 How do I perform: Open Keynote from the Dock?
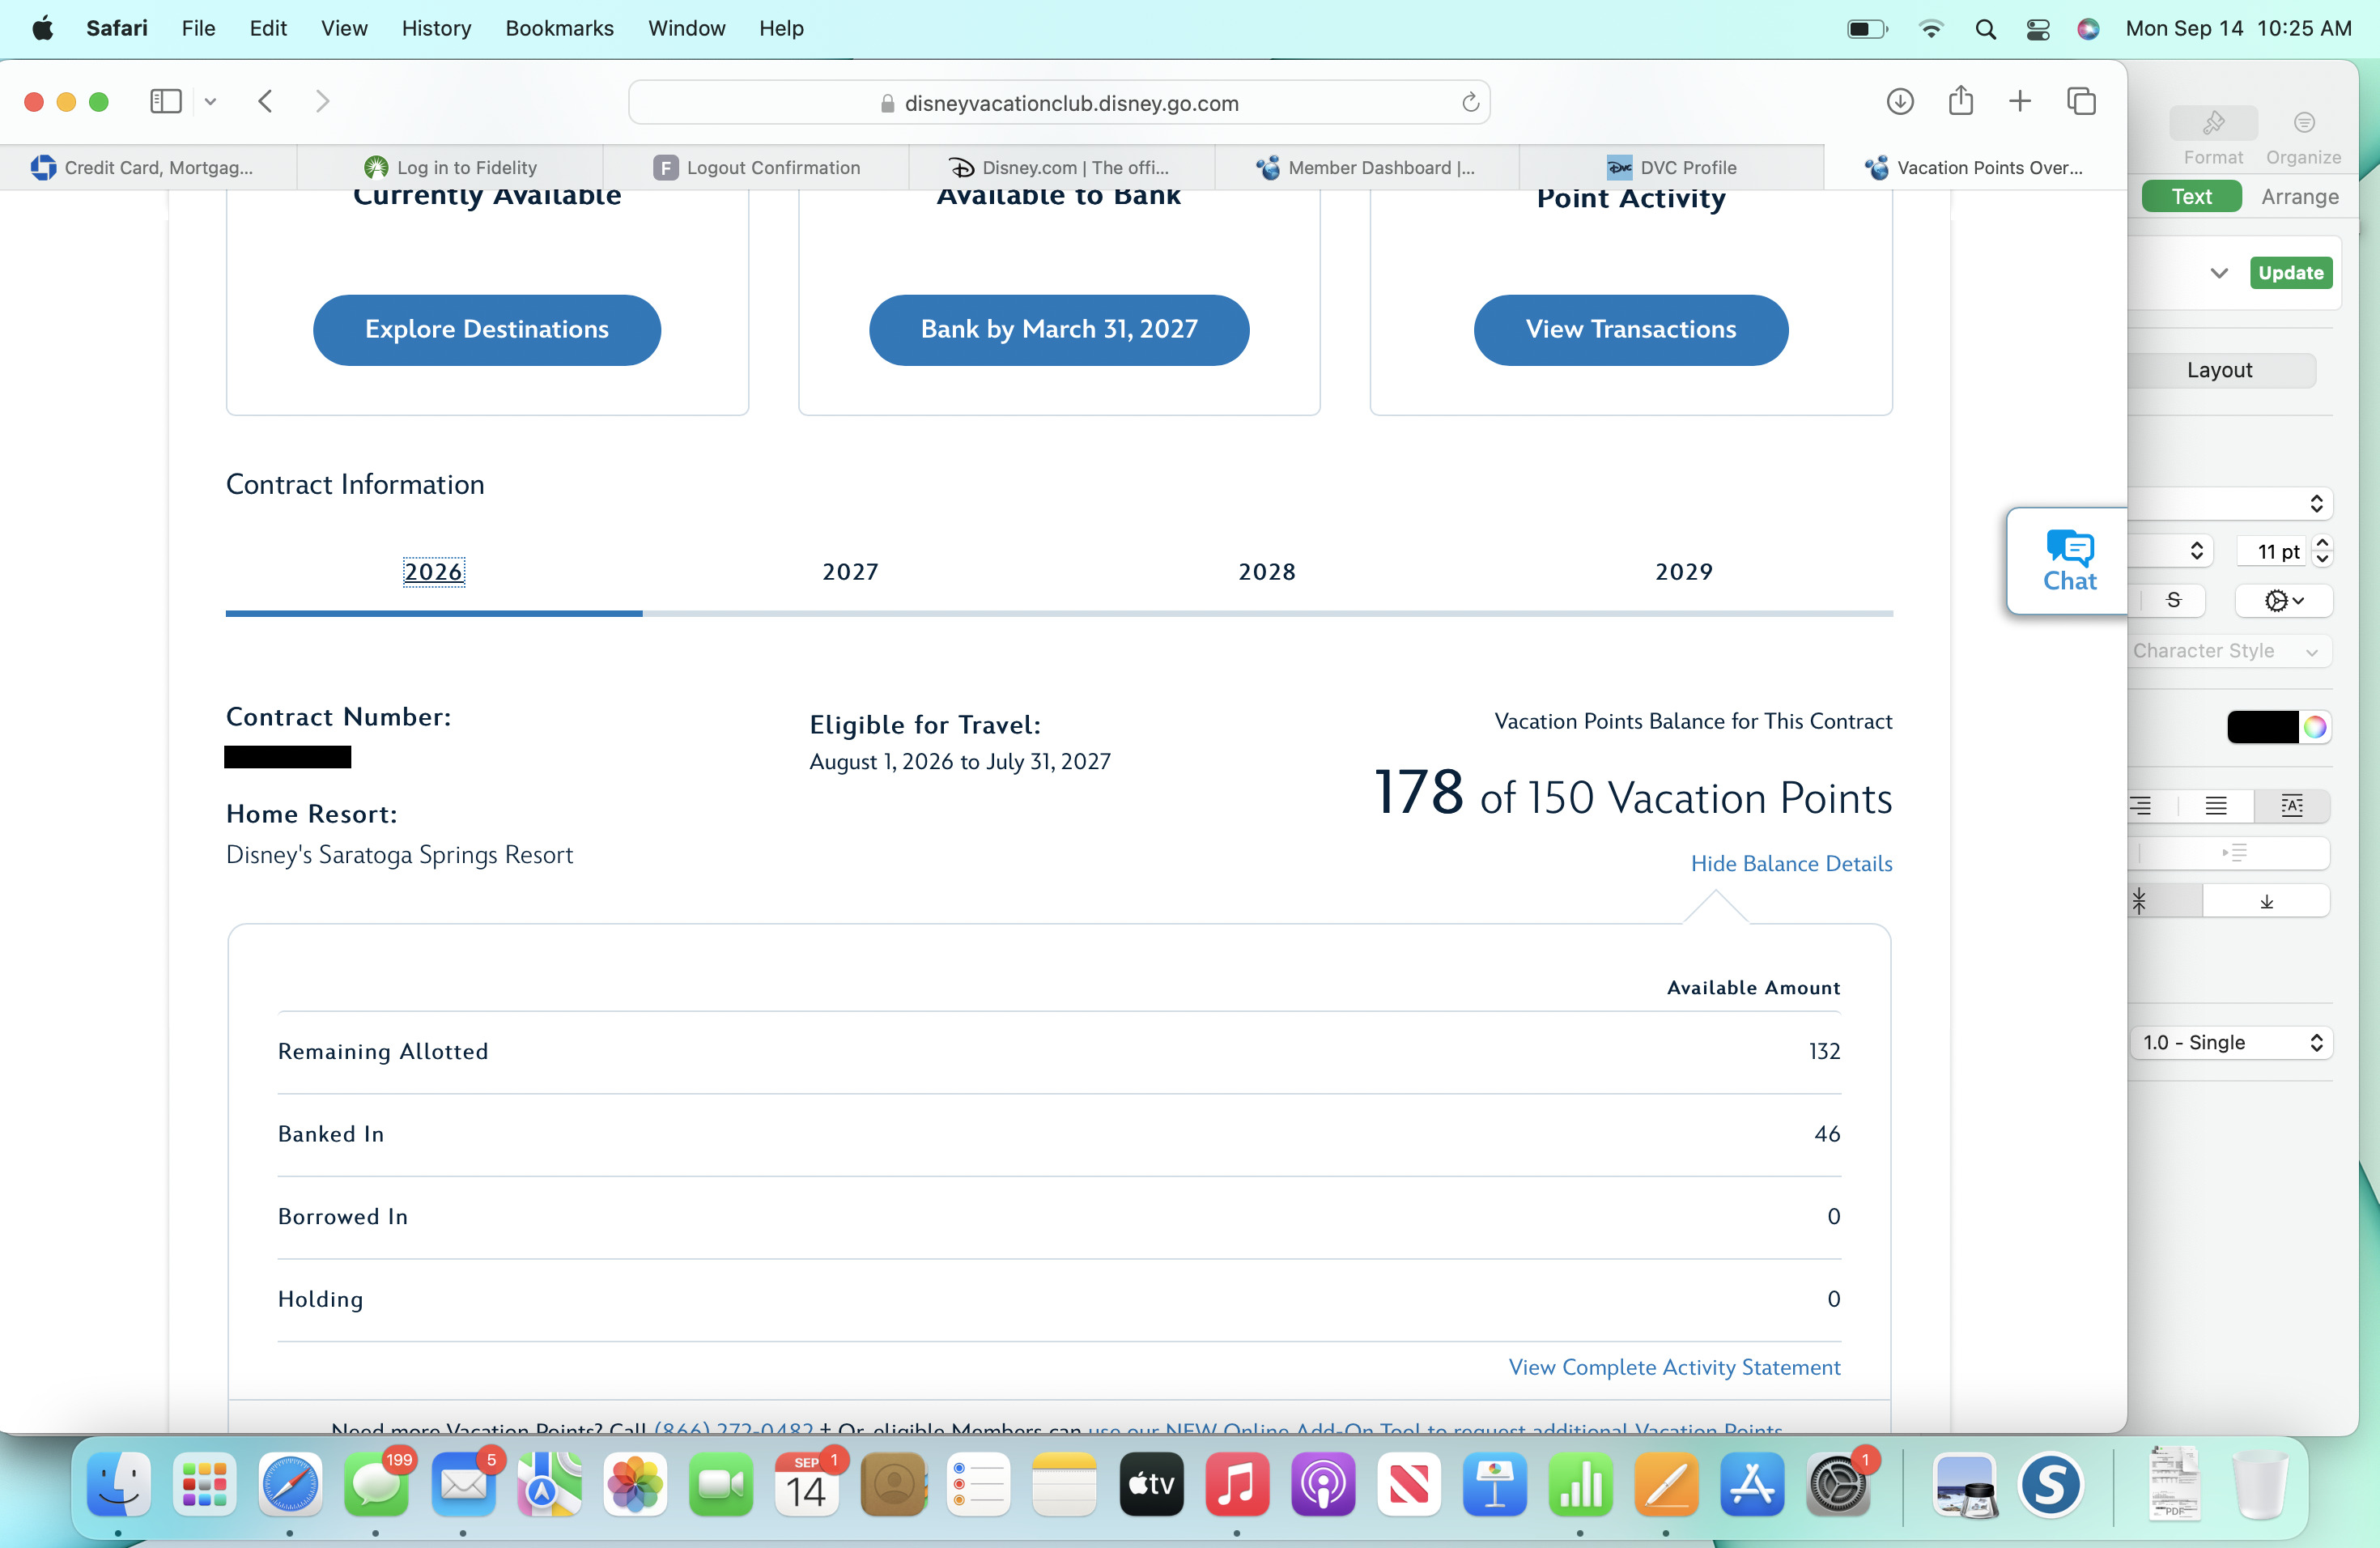[1495, 1484]
